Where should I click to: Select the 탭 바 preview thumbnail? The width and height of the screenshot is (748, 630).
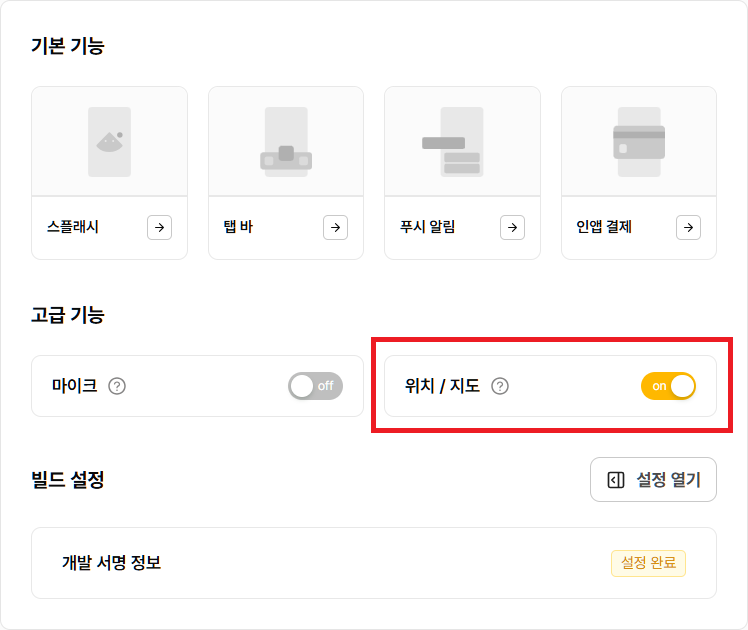[x=286, y=141]
